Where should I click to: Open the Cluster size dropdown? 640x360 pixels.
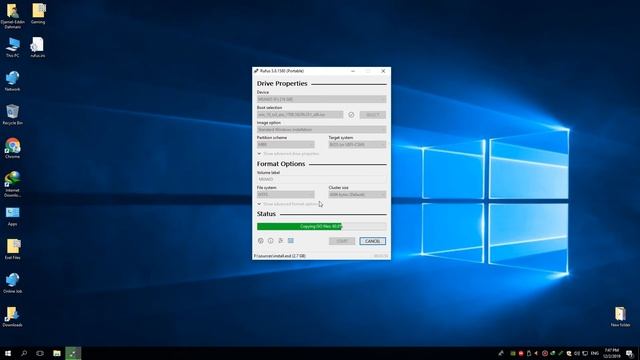tap(357, 195)
